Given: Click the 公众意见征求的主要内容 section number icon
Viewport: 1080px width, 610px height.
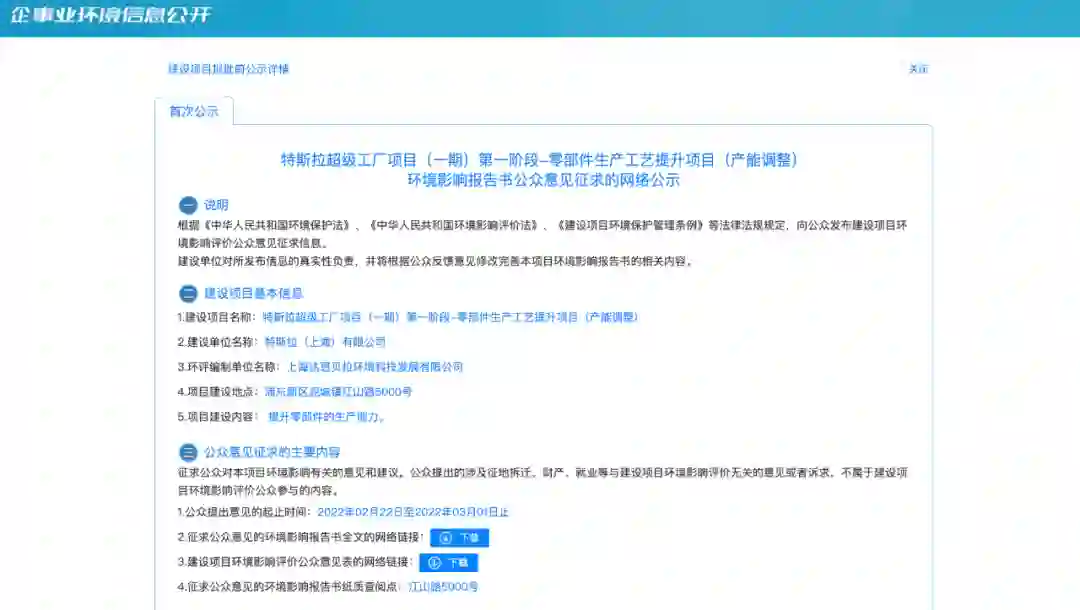Looking at the screenshot, I should pos(188,452).
